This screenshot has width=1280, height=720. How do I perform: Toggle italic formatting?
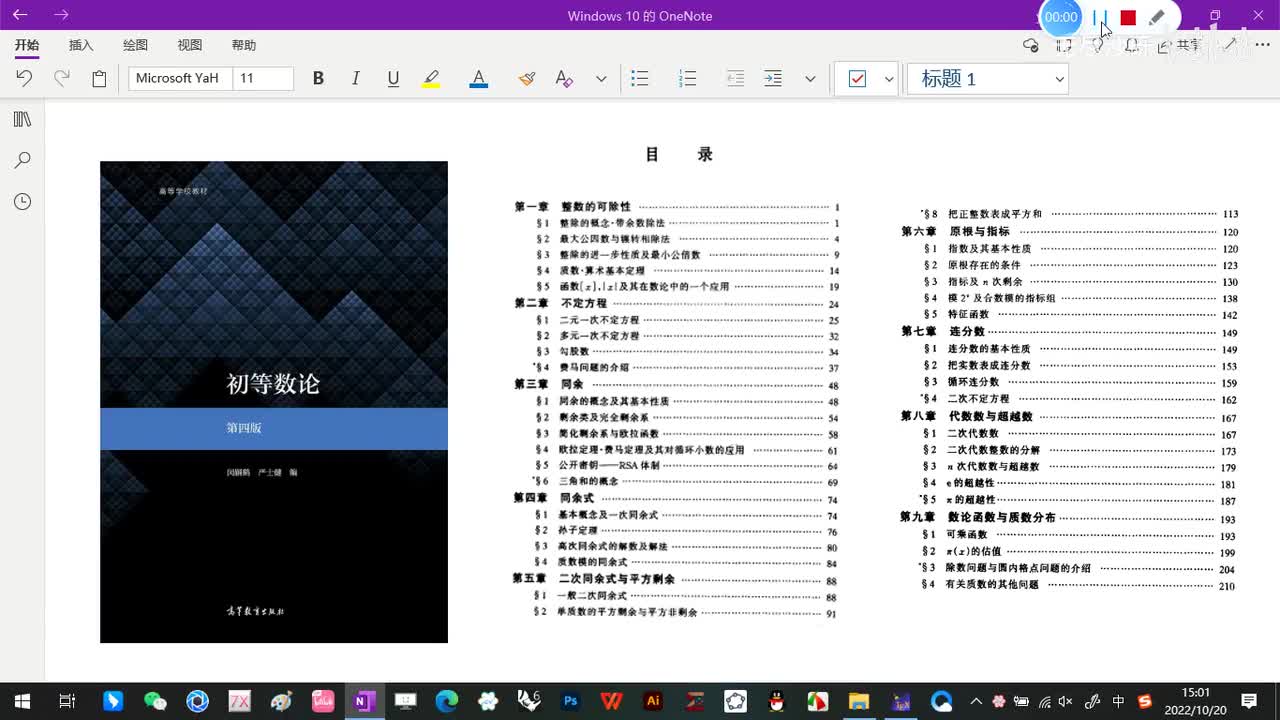(355, 78)
